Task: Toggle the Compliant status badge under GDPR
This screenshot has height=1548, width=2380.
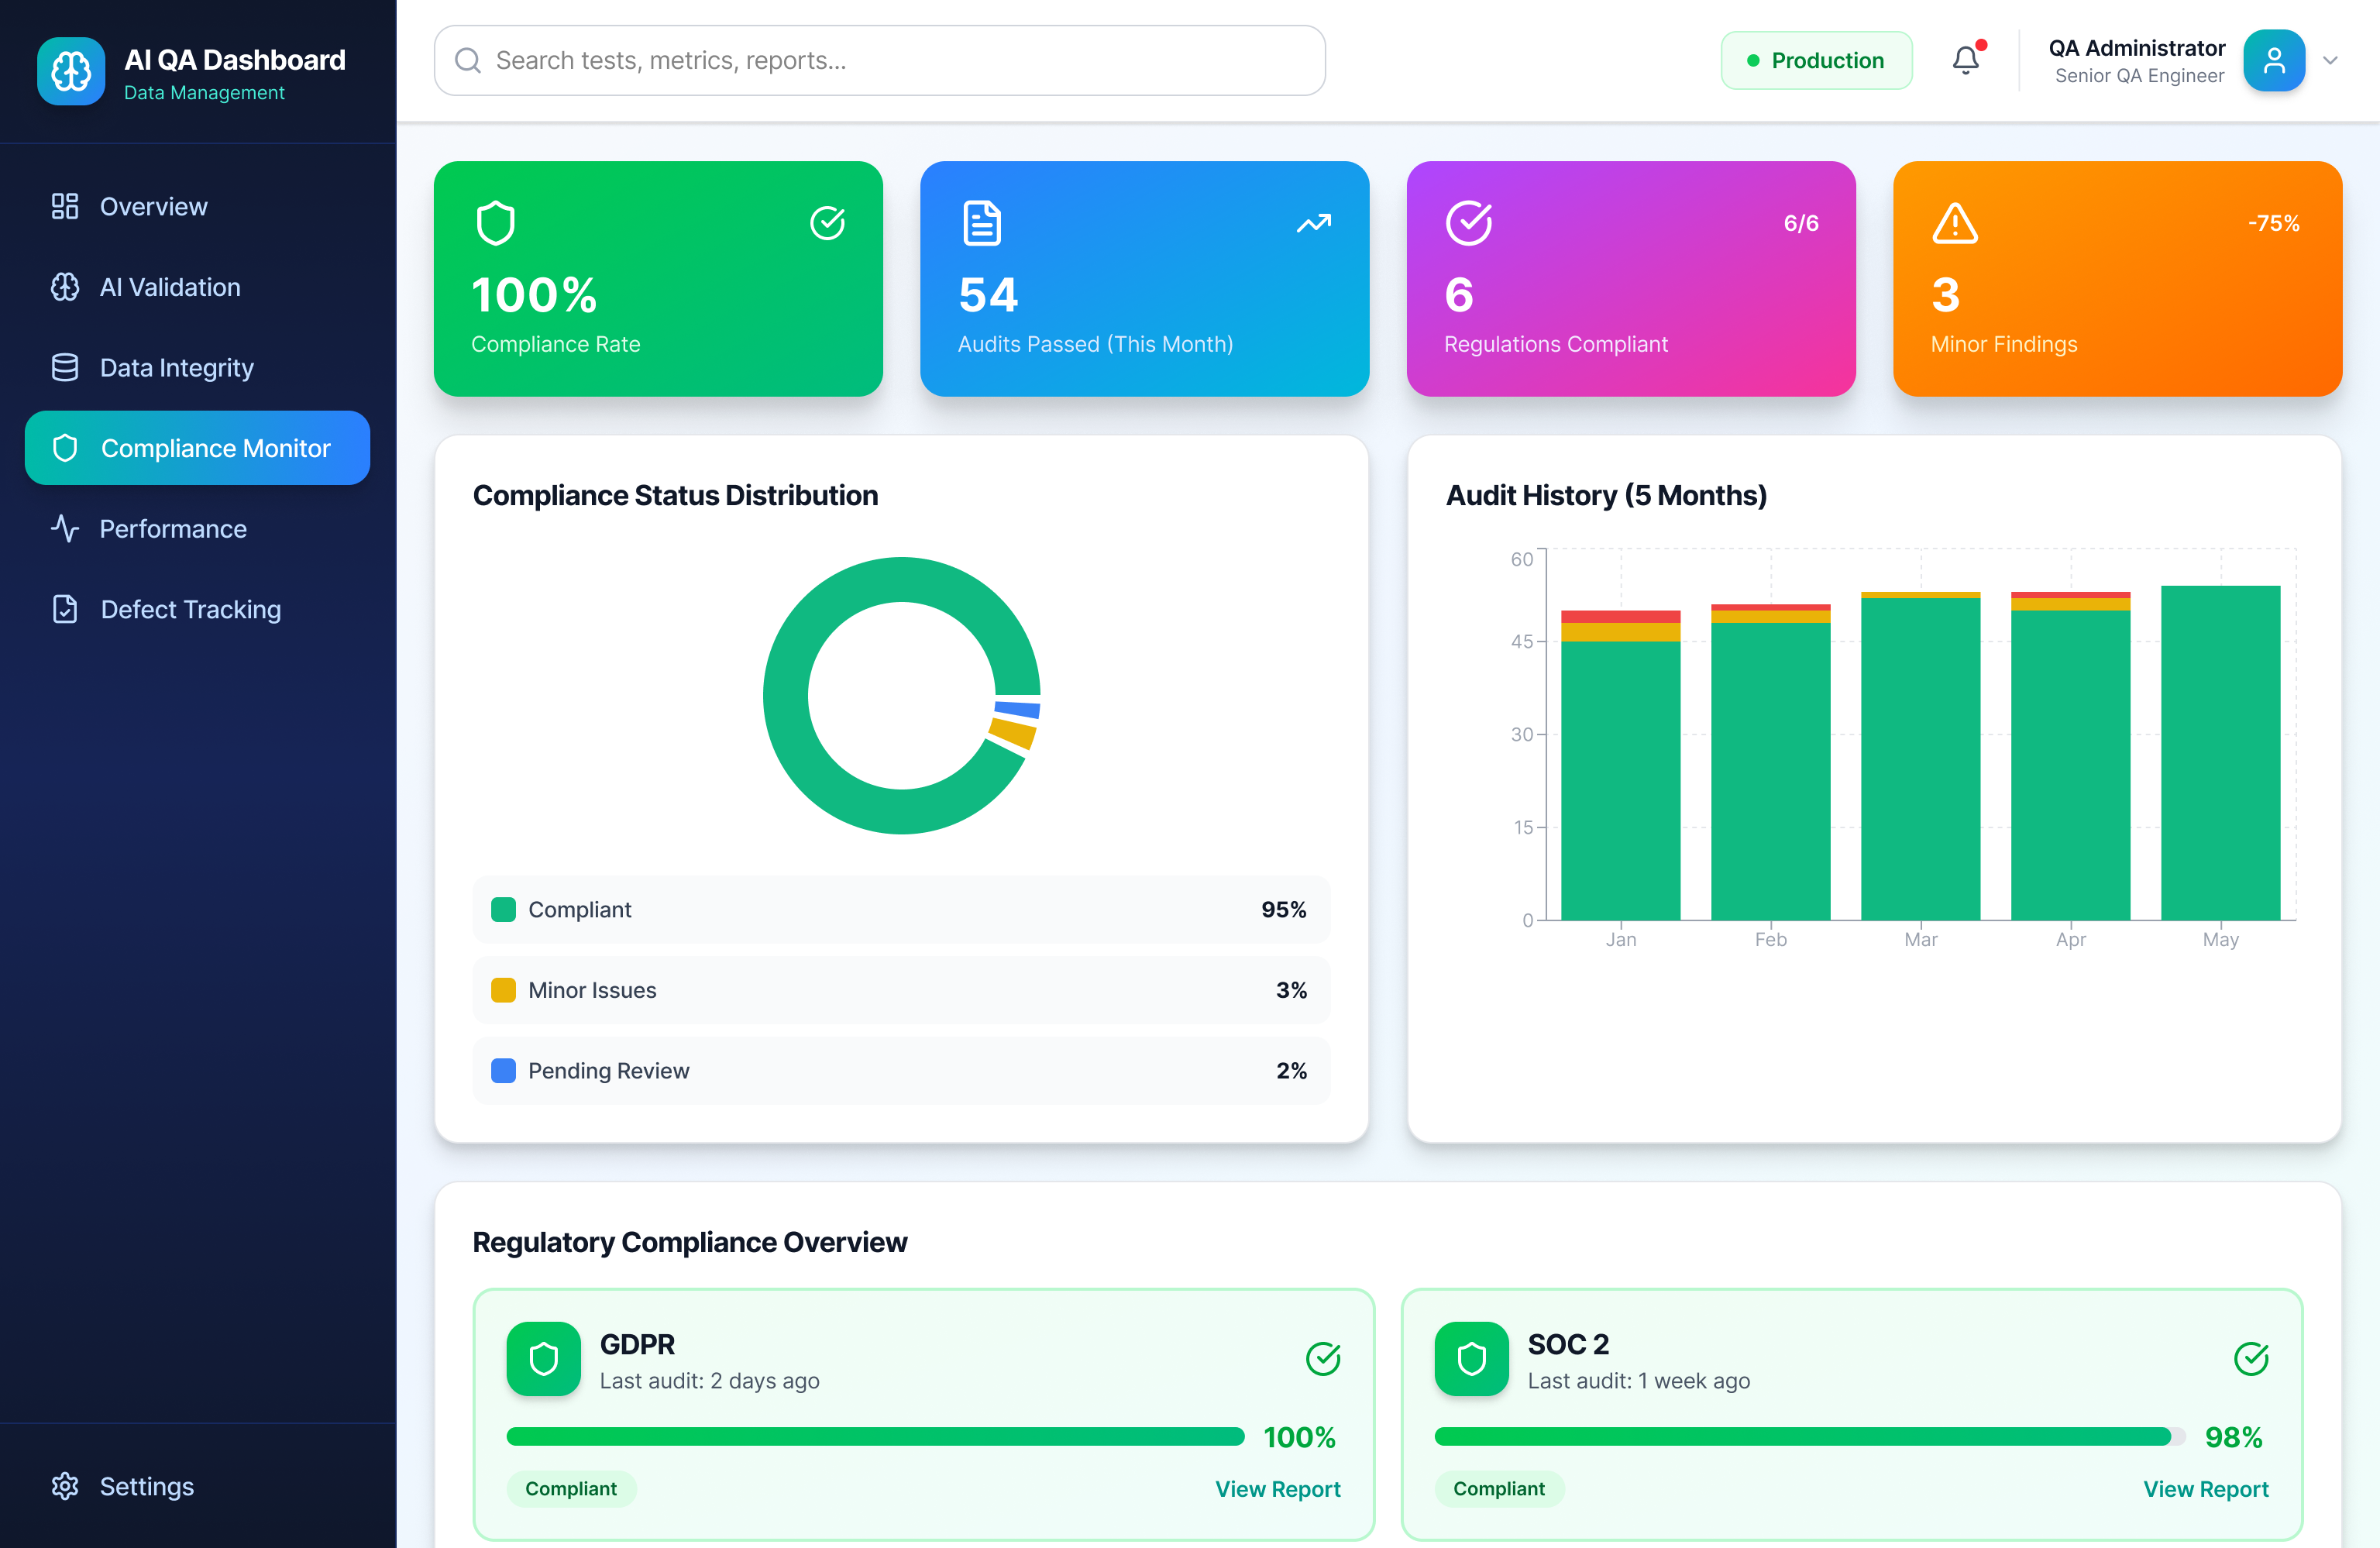Action: pos(571,1489)
